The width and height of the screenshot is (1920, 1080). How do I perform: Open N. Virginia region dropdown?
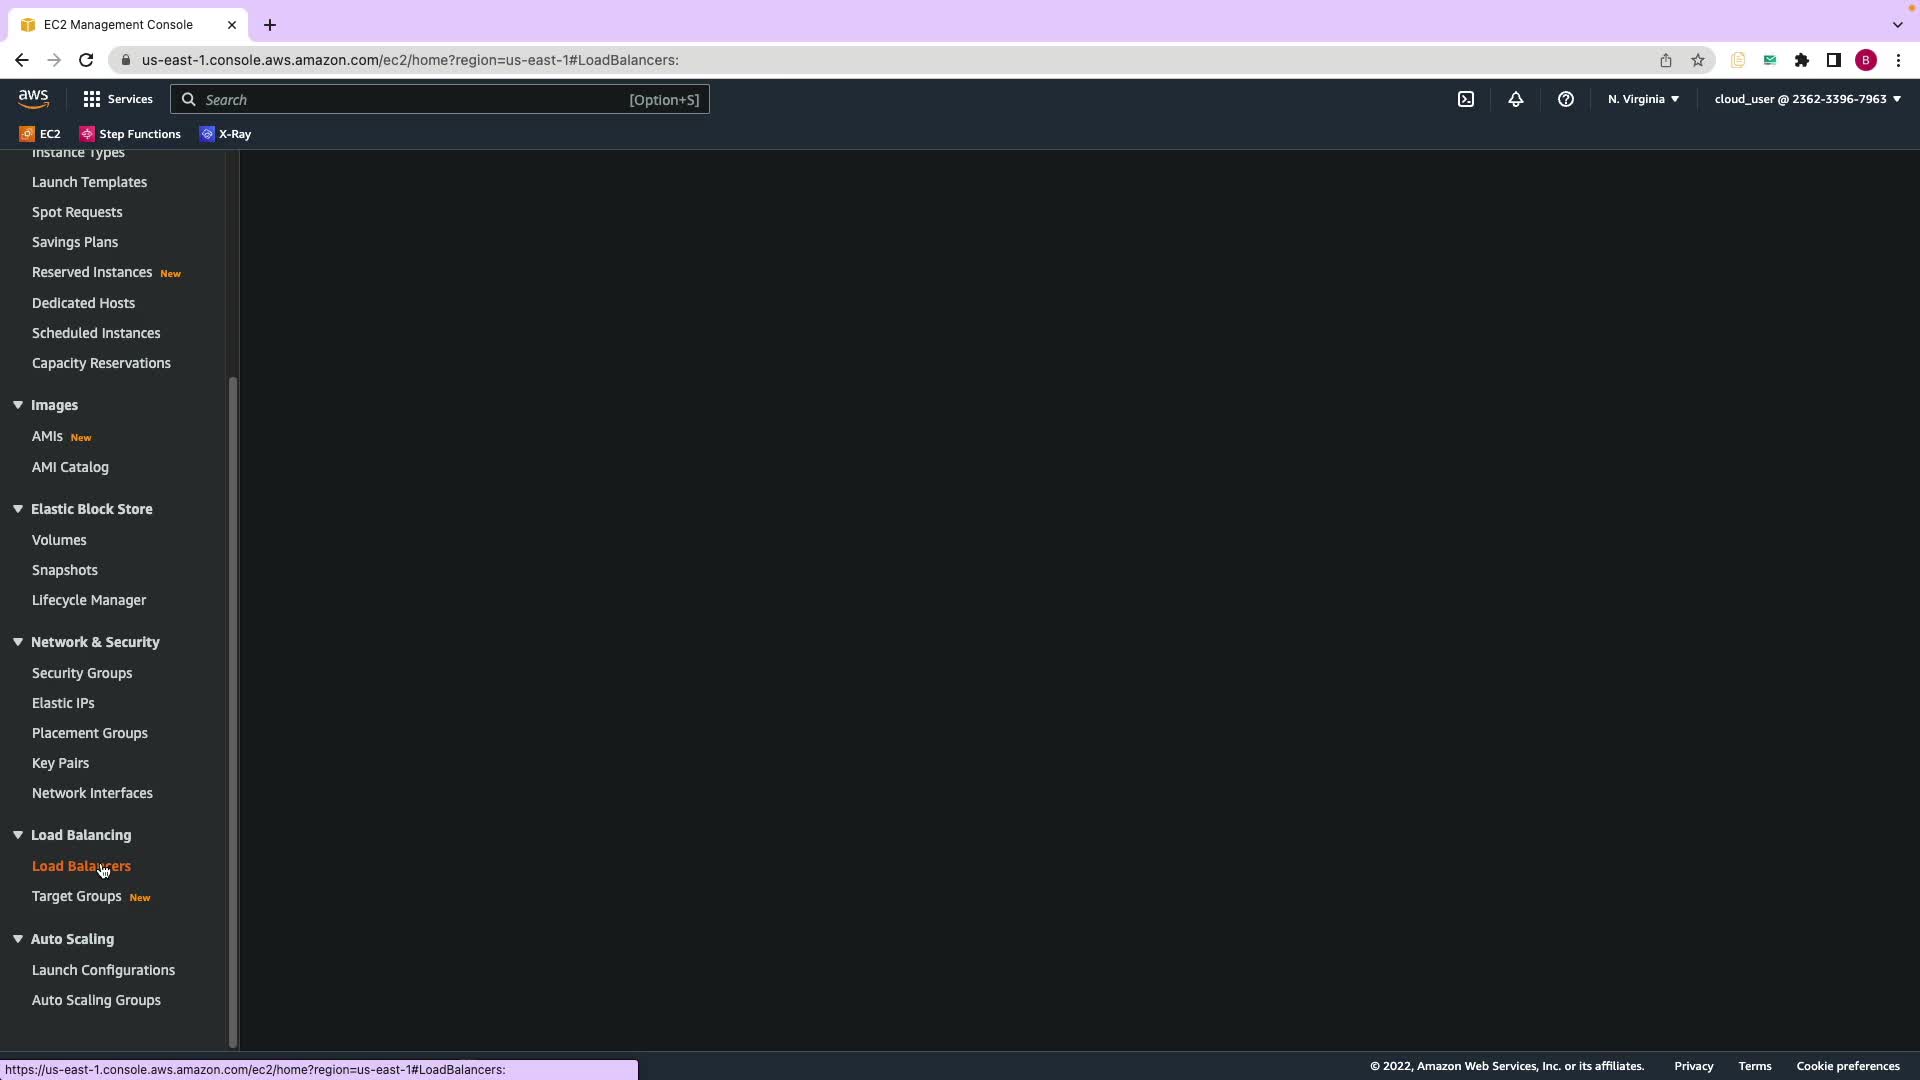click(1643, 99)
